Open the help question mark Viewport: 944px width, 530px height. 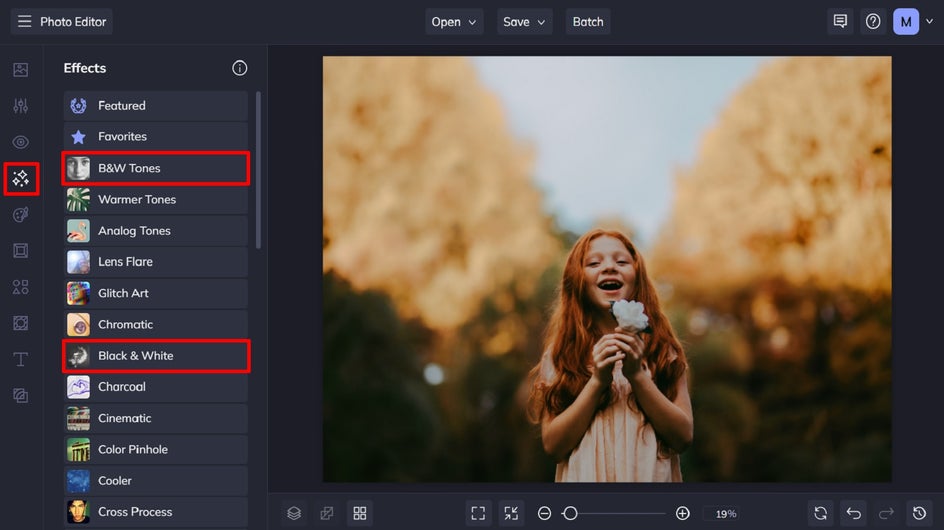coord(873,22)
